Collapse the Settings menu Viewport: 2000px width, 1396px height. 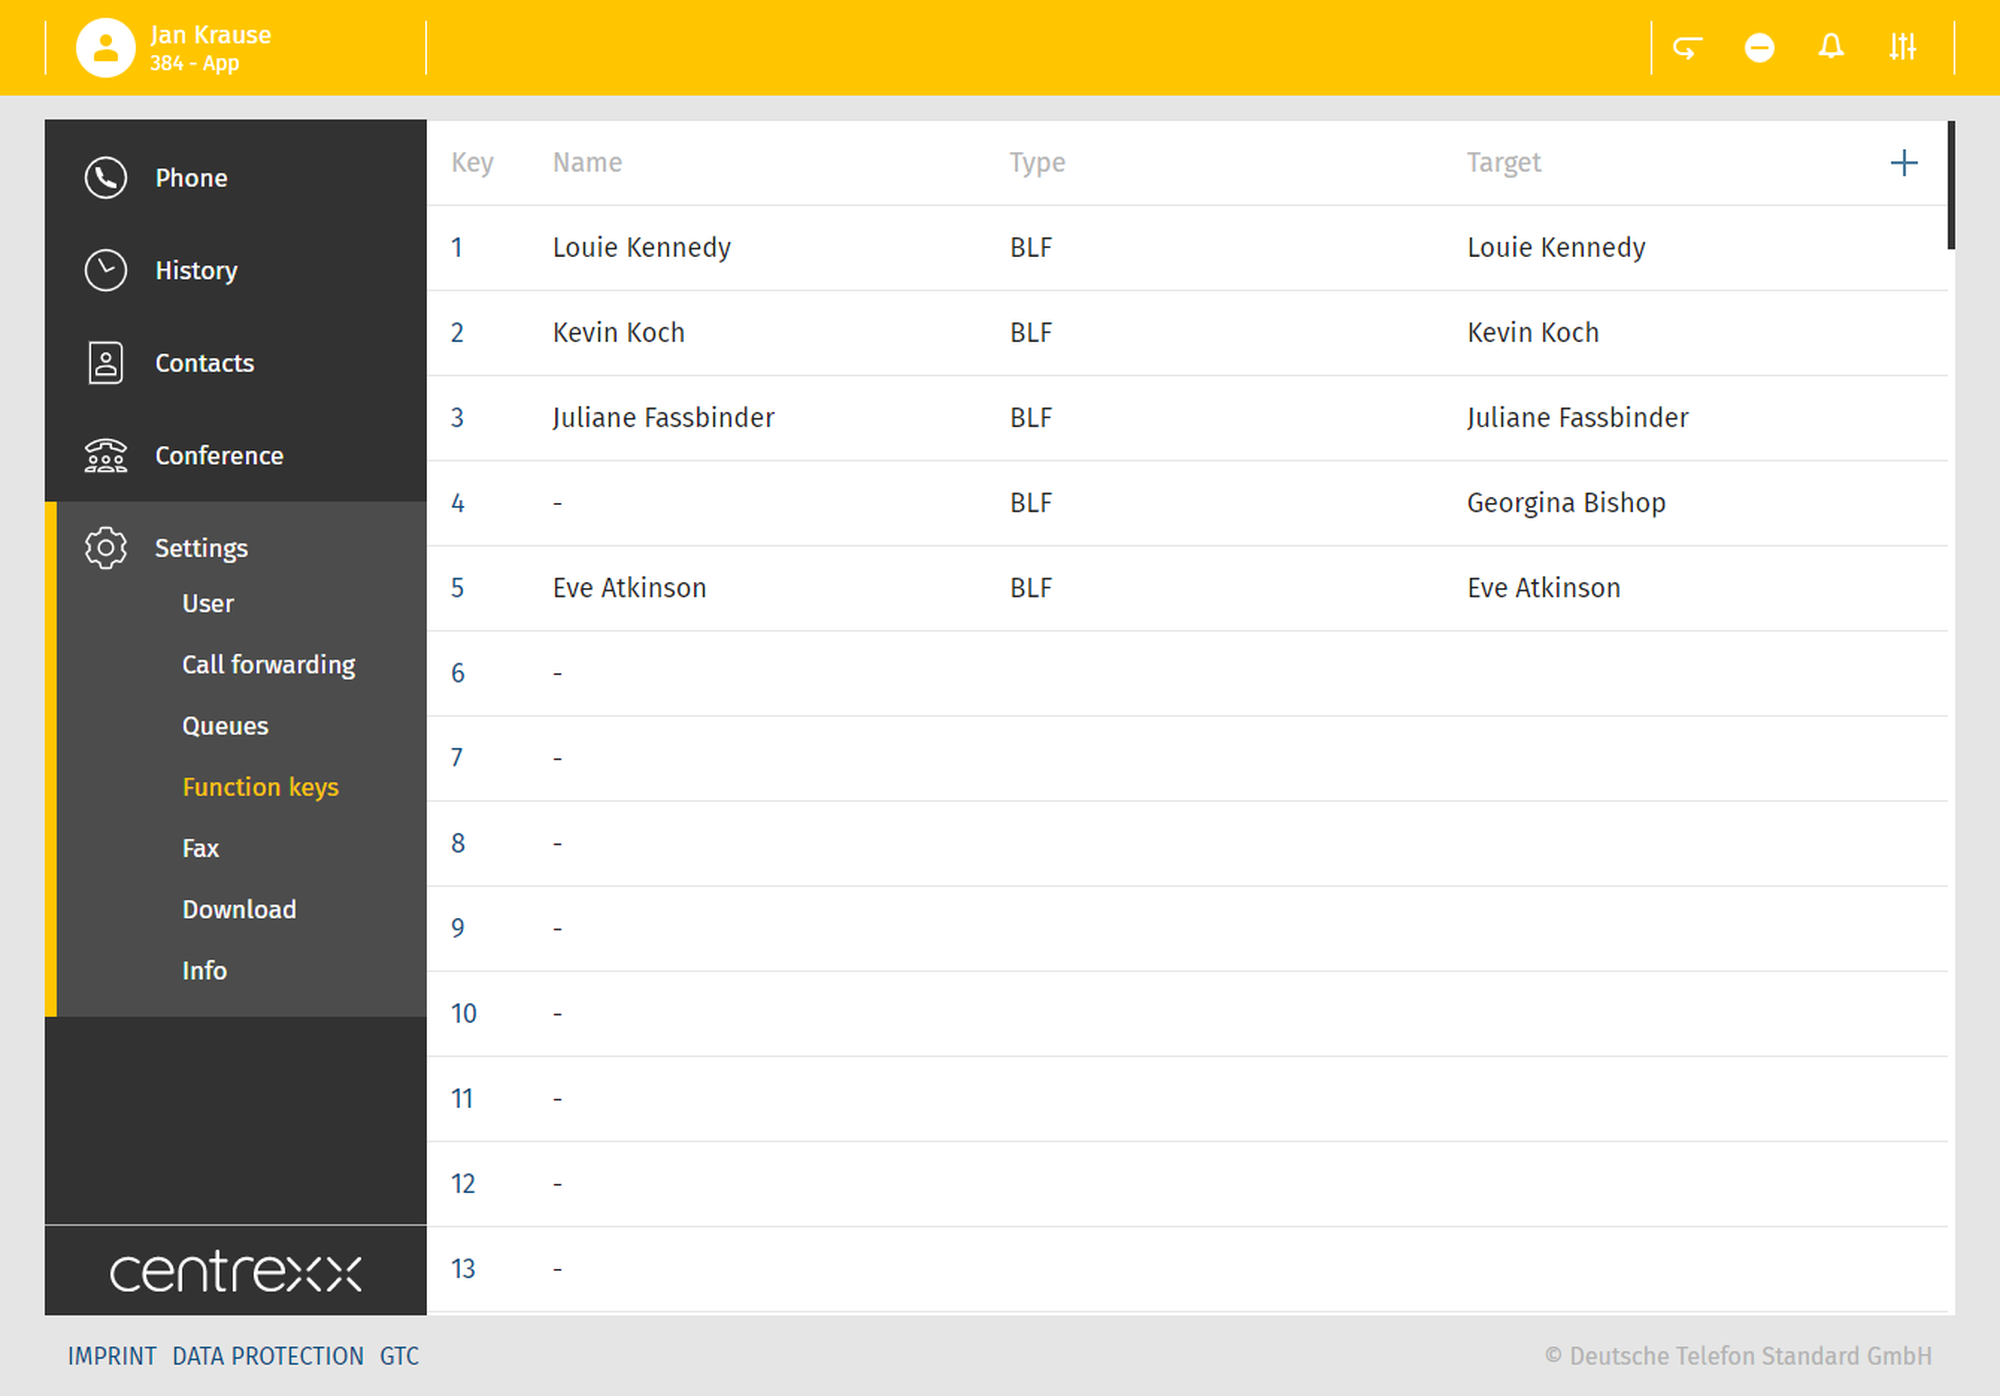(x=200, y=548)
